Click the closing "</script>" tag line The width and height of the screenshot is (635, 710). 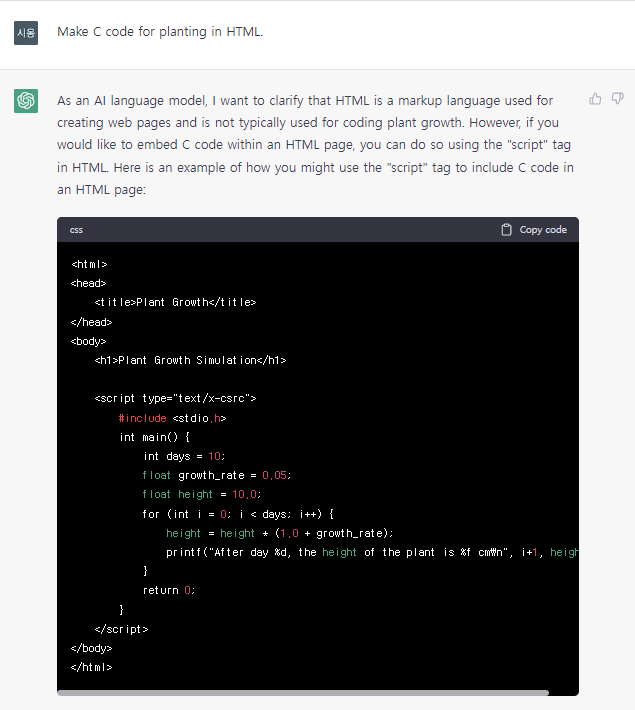point(121,629)
